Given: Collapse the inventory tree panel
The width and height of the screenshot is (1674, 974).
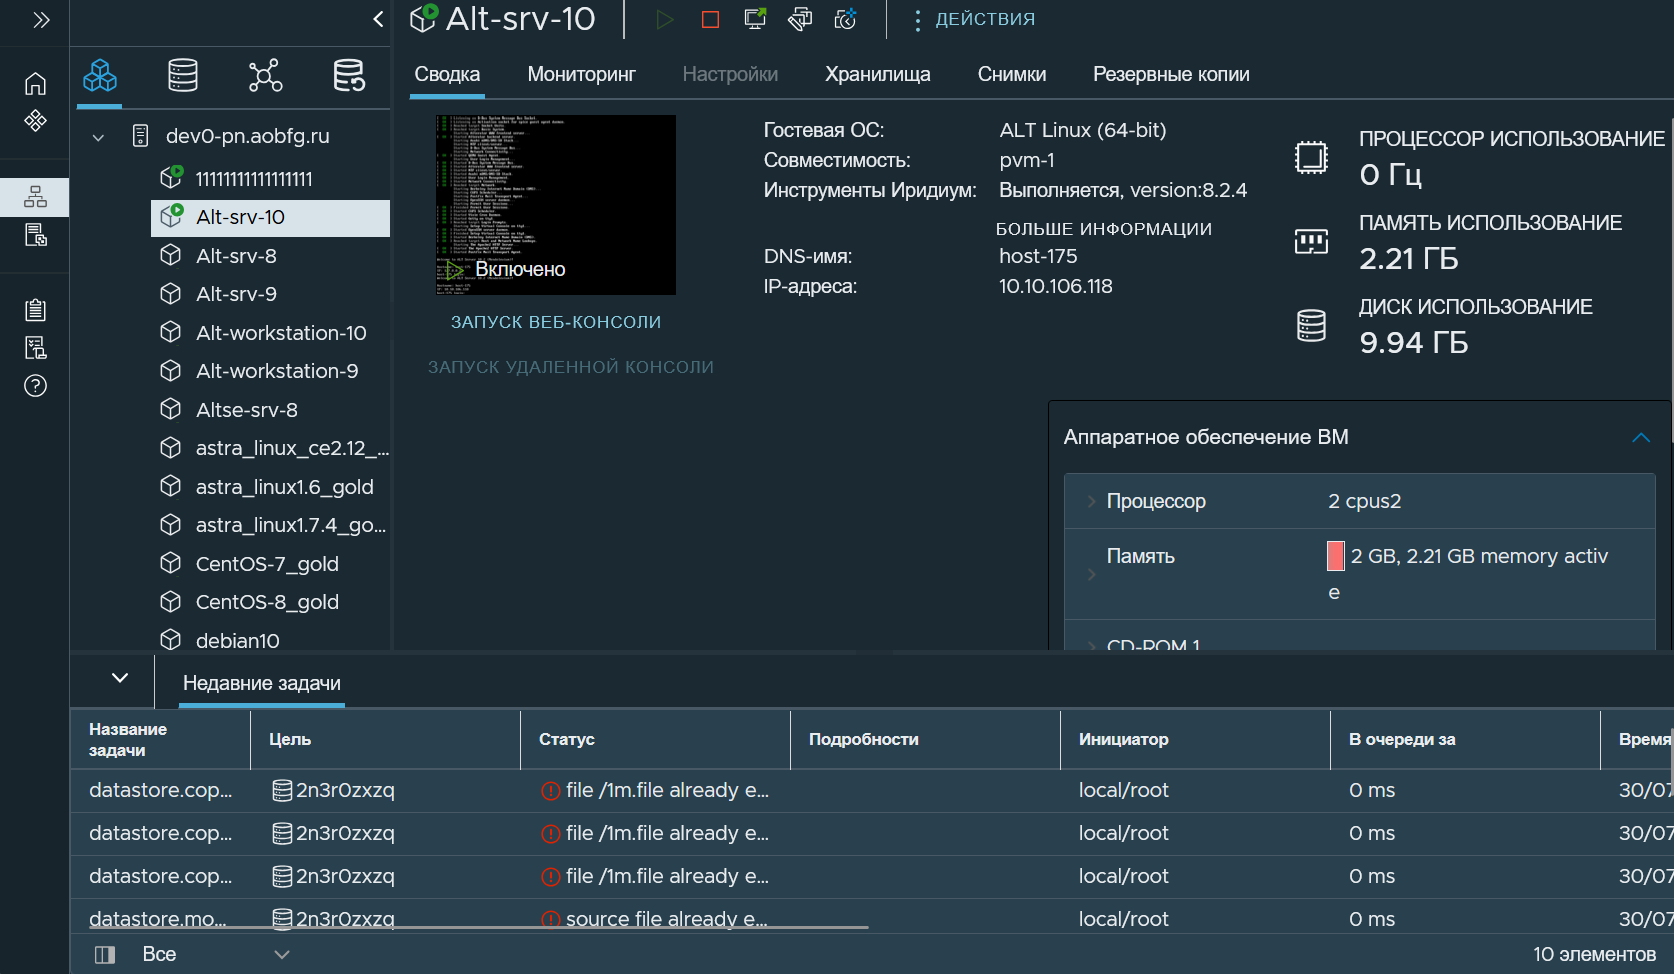Looking at the screenshot, I should coord(378,19).
